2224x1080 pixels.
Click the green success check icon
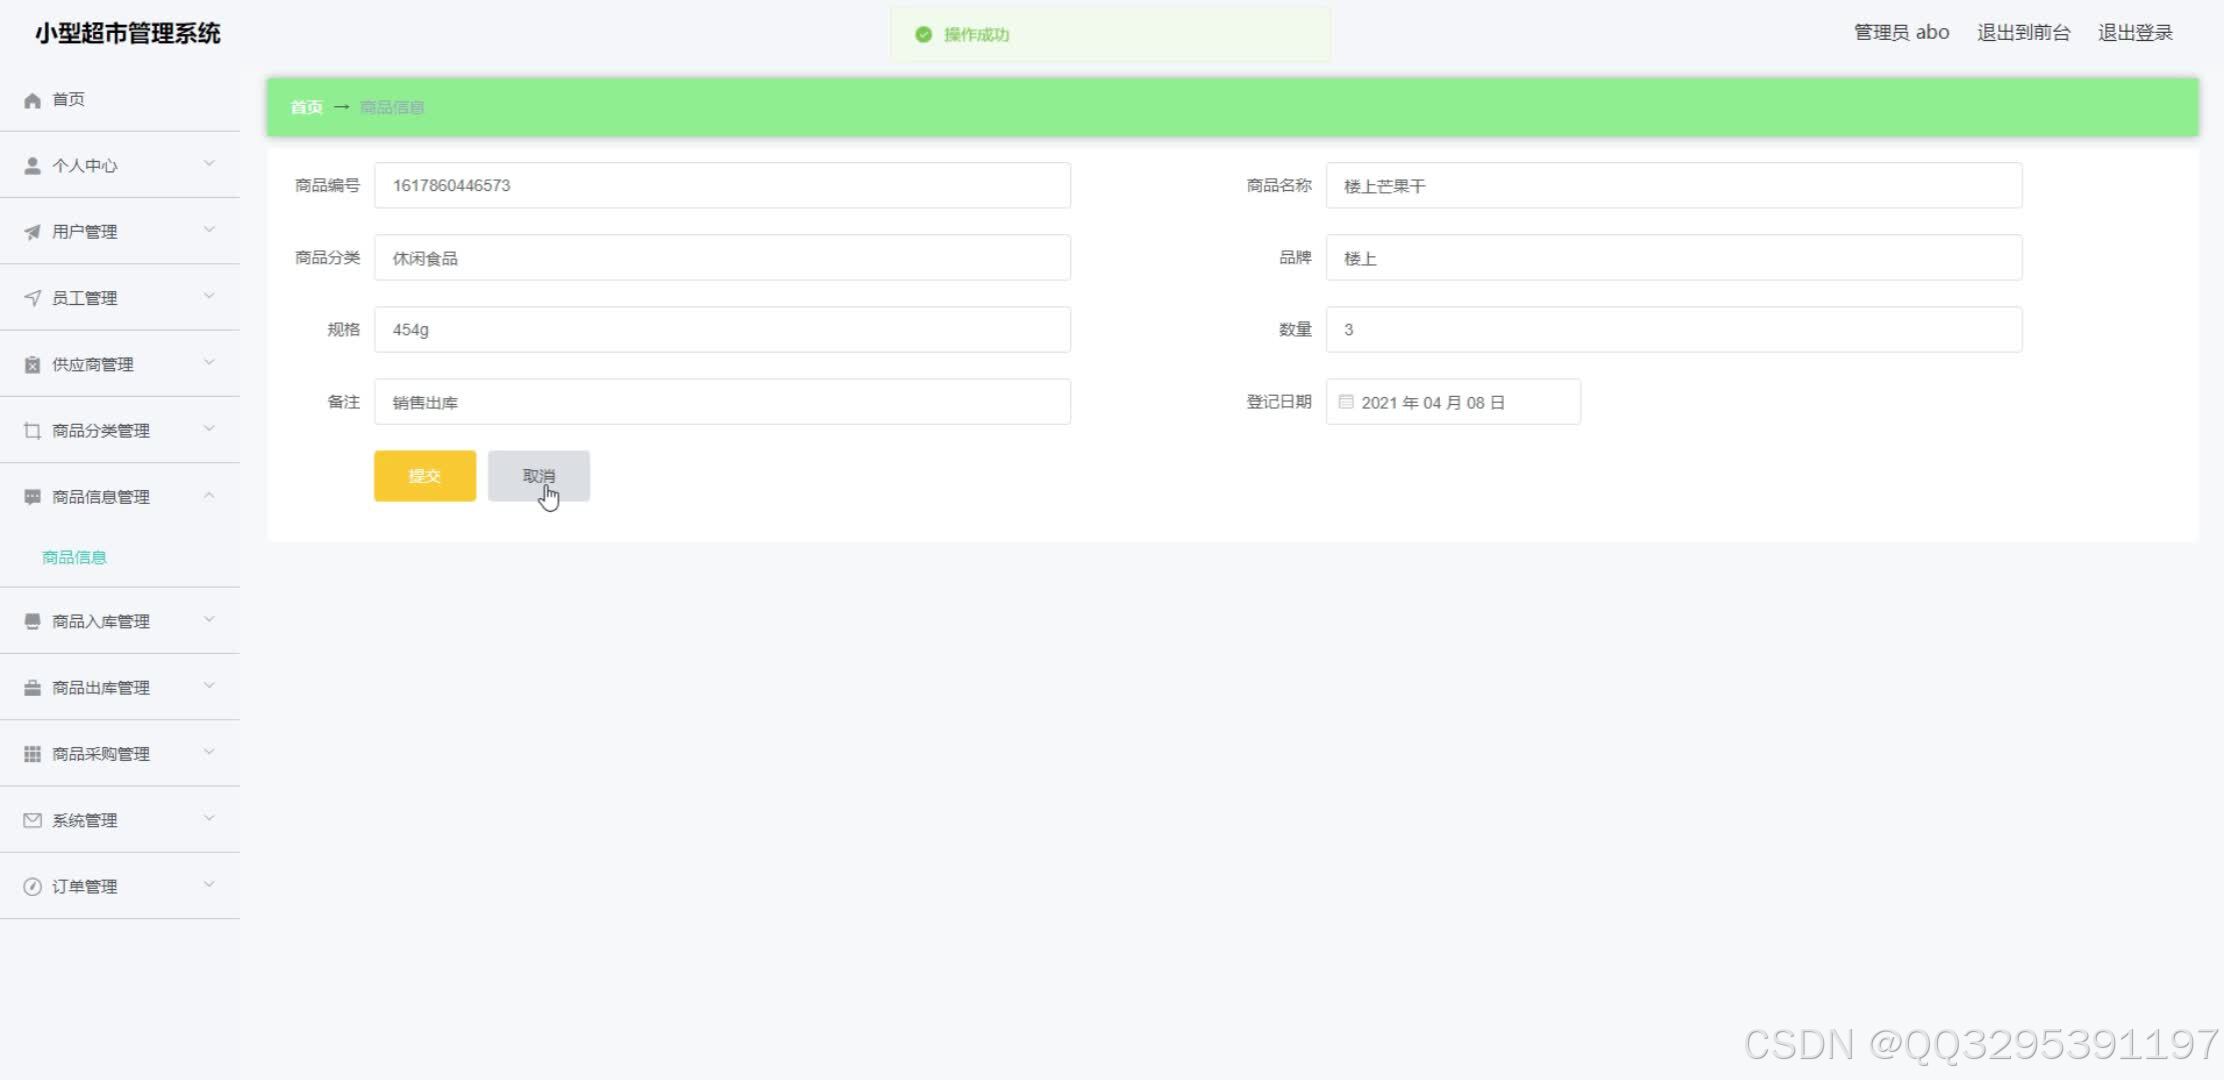923,35
